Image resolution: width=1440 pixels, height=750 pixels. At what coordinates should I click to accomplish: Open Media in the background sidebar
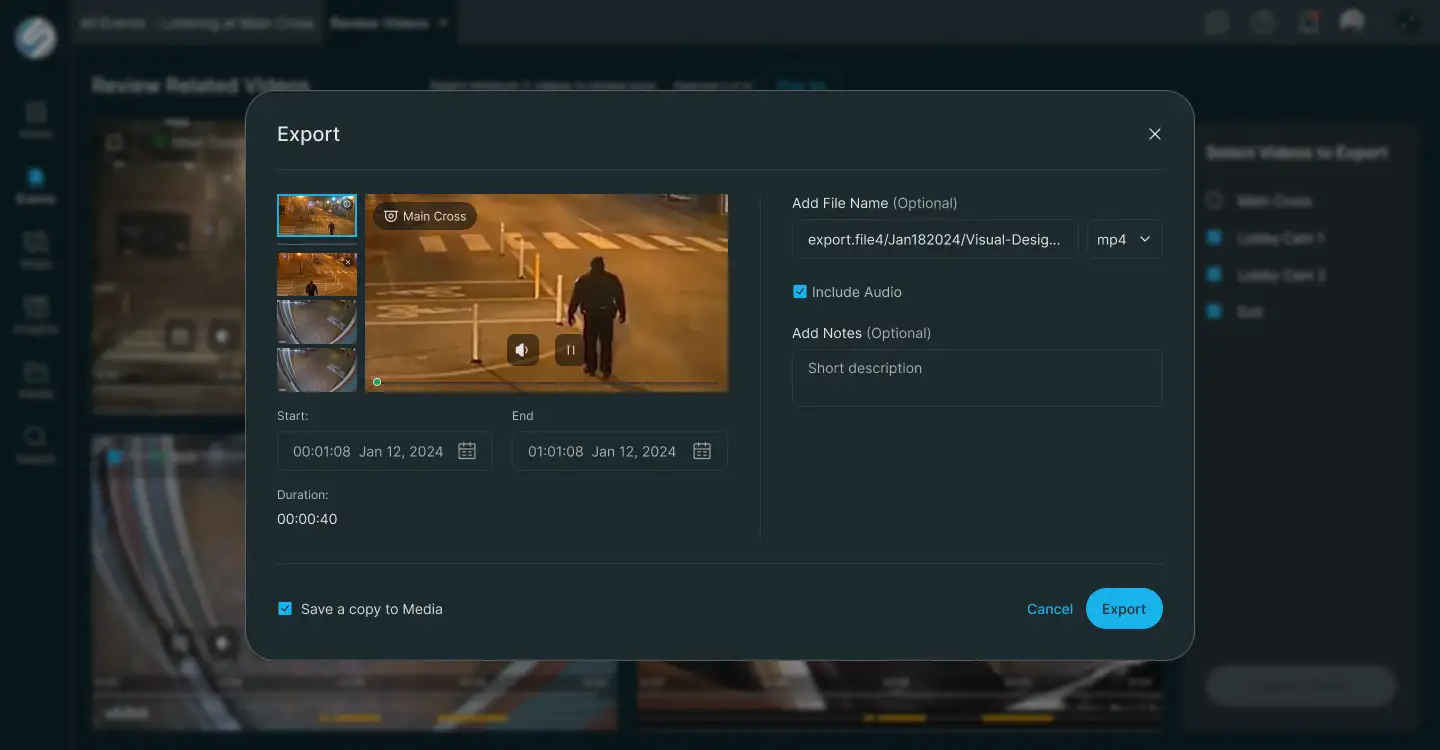click(x=35, y=380)
